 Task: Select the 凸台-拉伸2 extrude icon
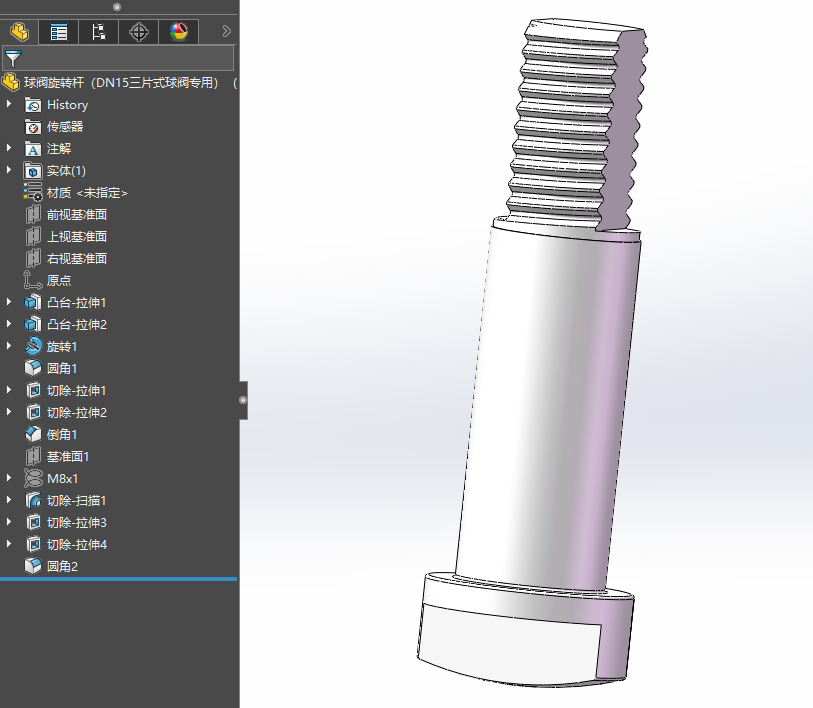point(33,324)
